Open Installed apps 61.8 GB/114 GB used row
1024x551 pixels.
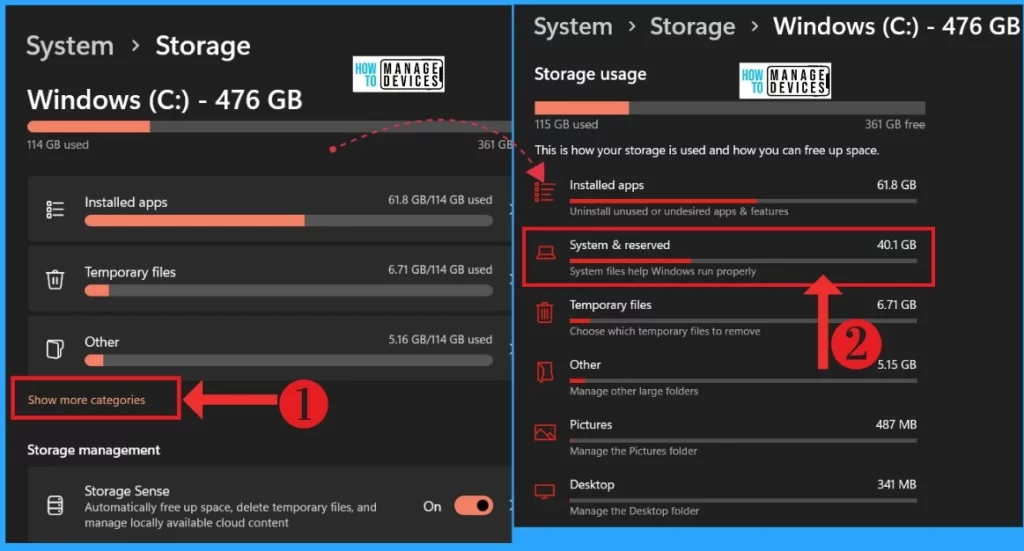270,209
